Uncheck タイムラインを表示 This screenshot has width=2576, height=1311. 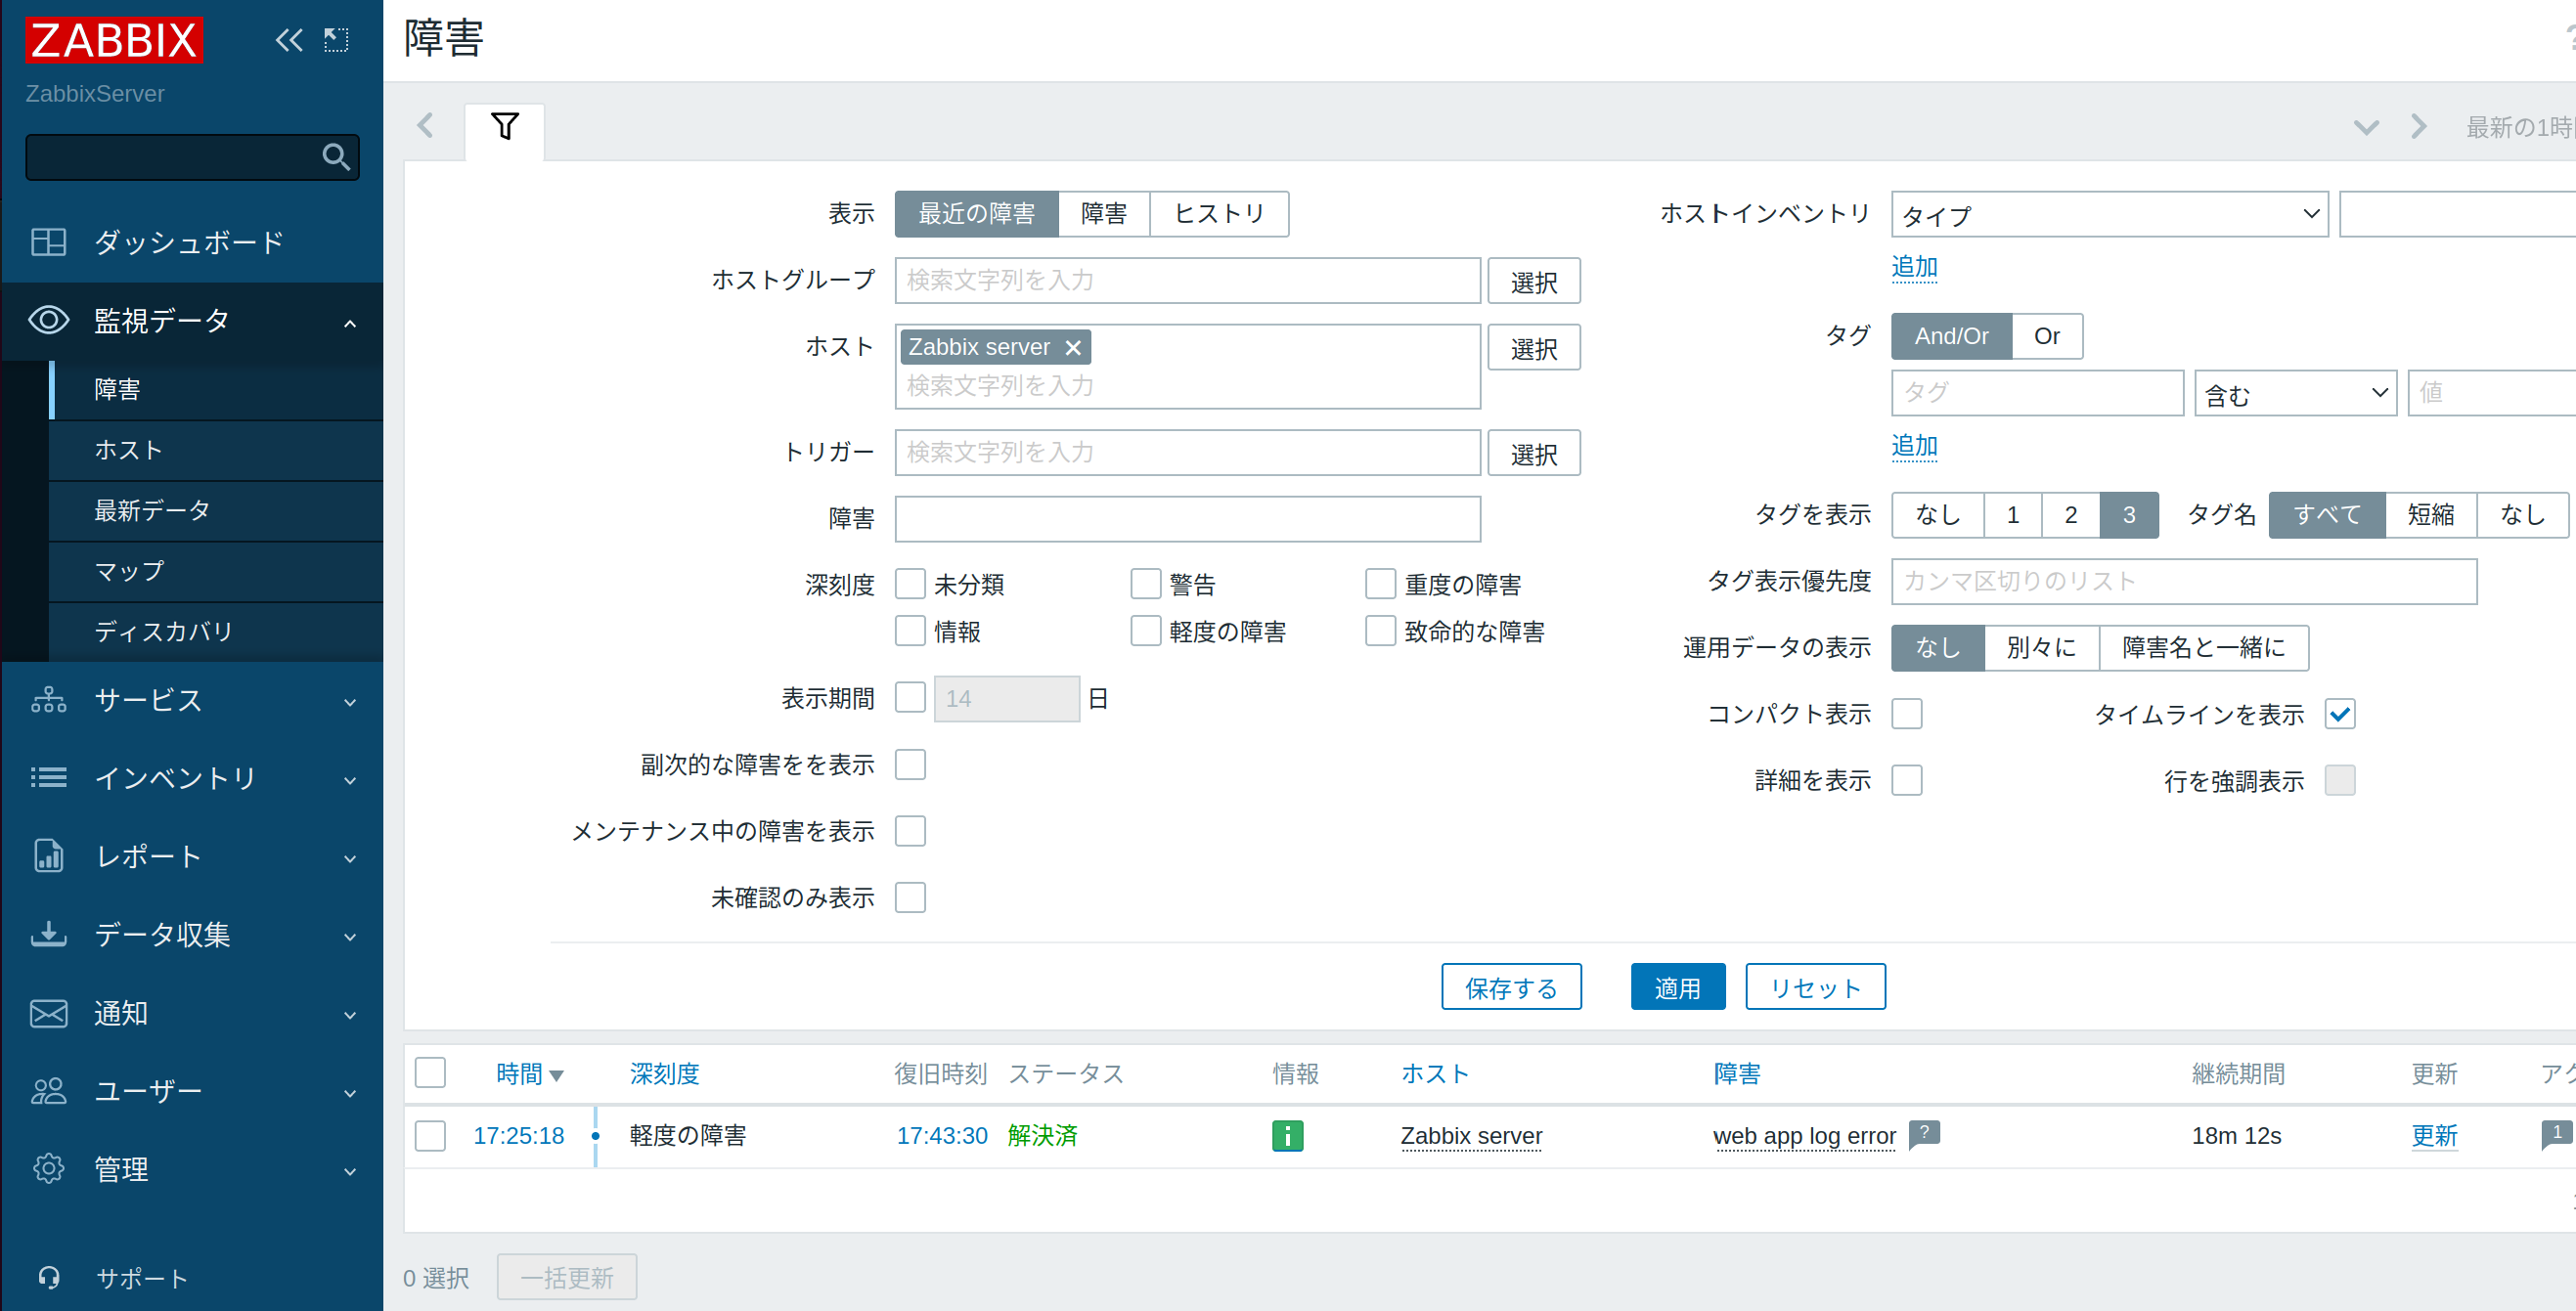click(2340, 713)
